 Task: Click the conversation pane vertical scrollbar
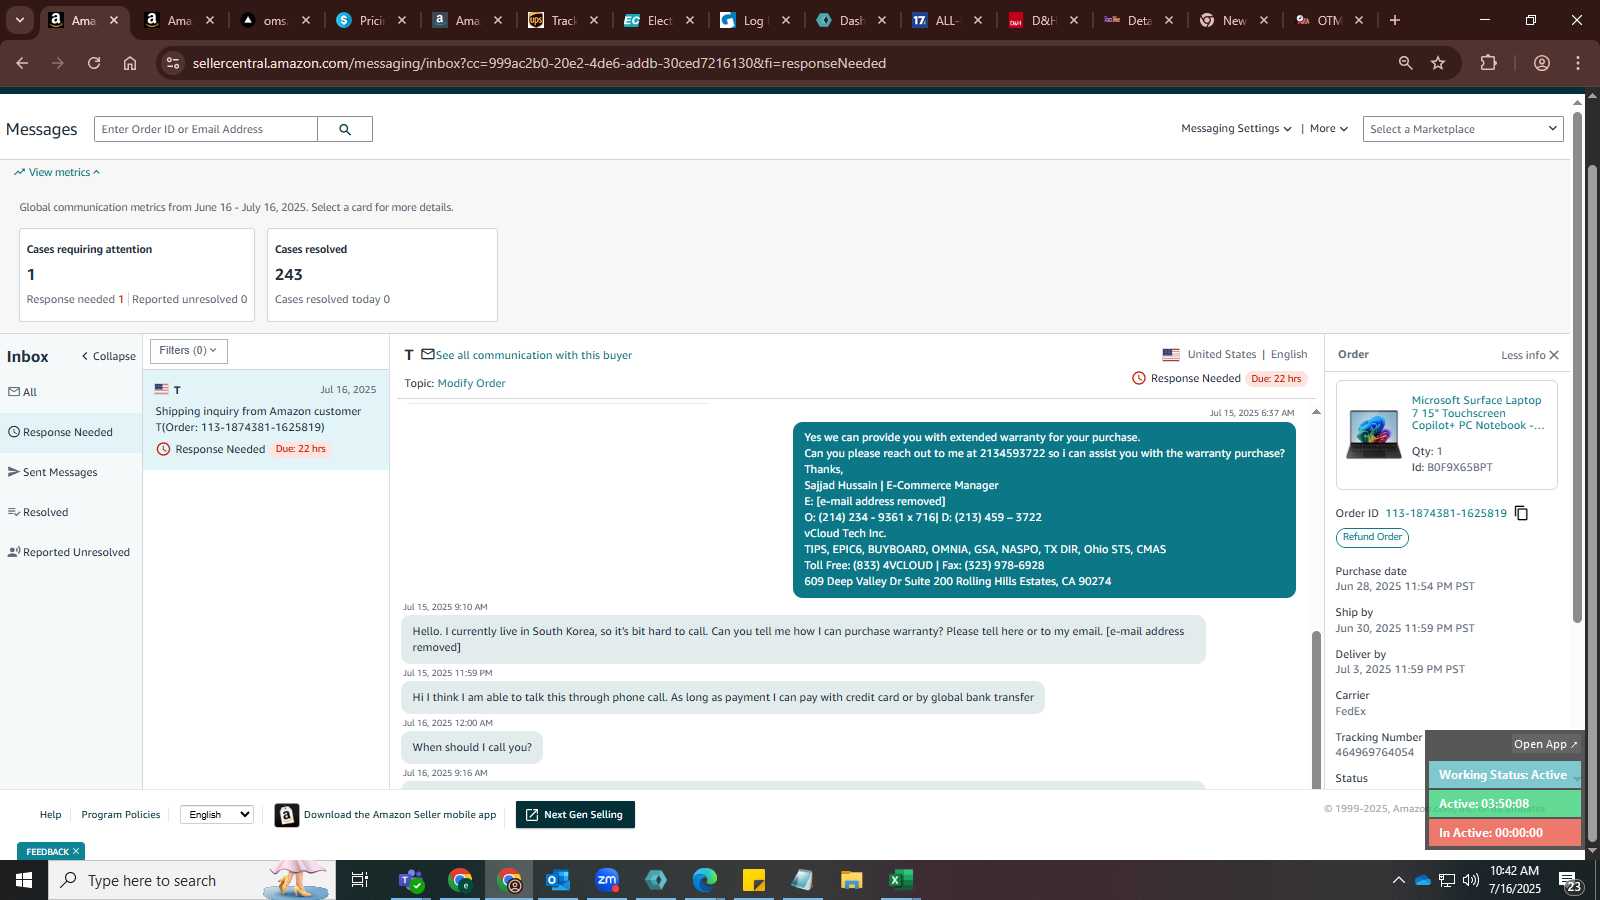(x=1316, y=710)
